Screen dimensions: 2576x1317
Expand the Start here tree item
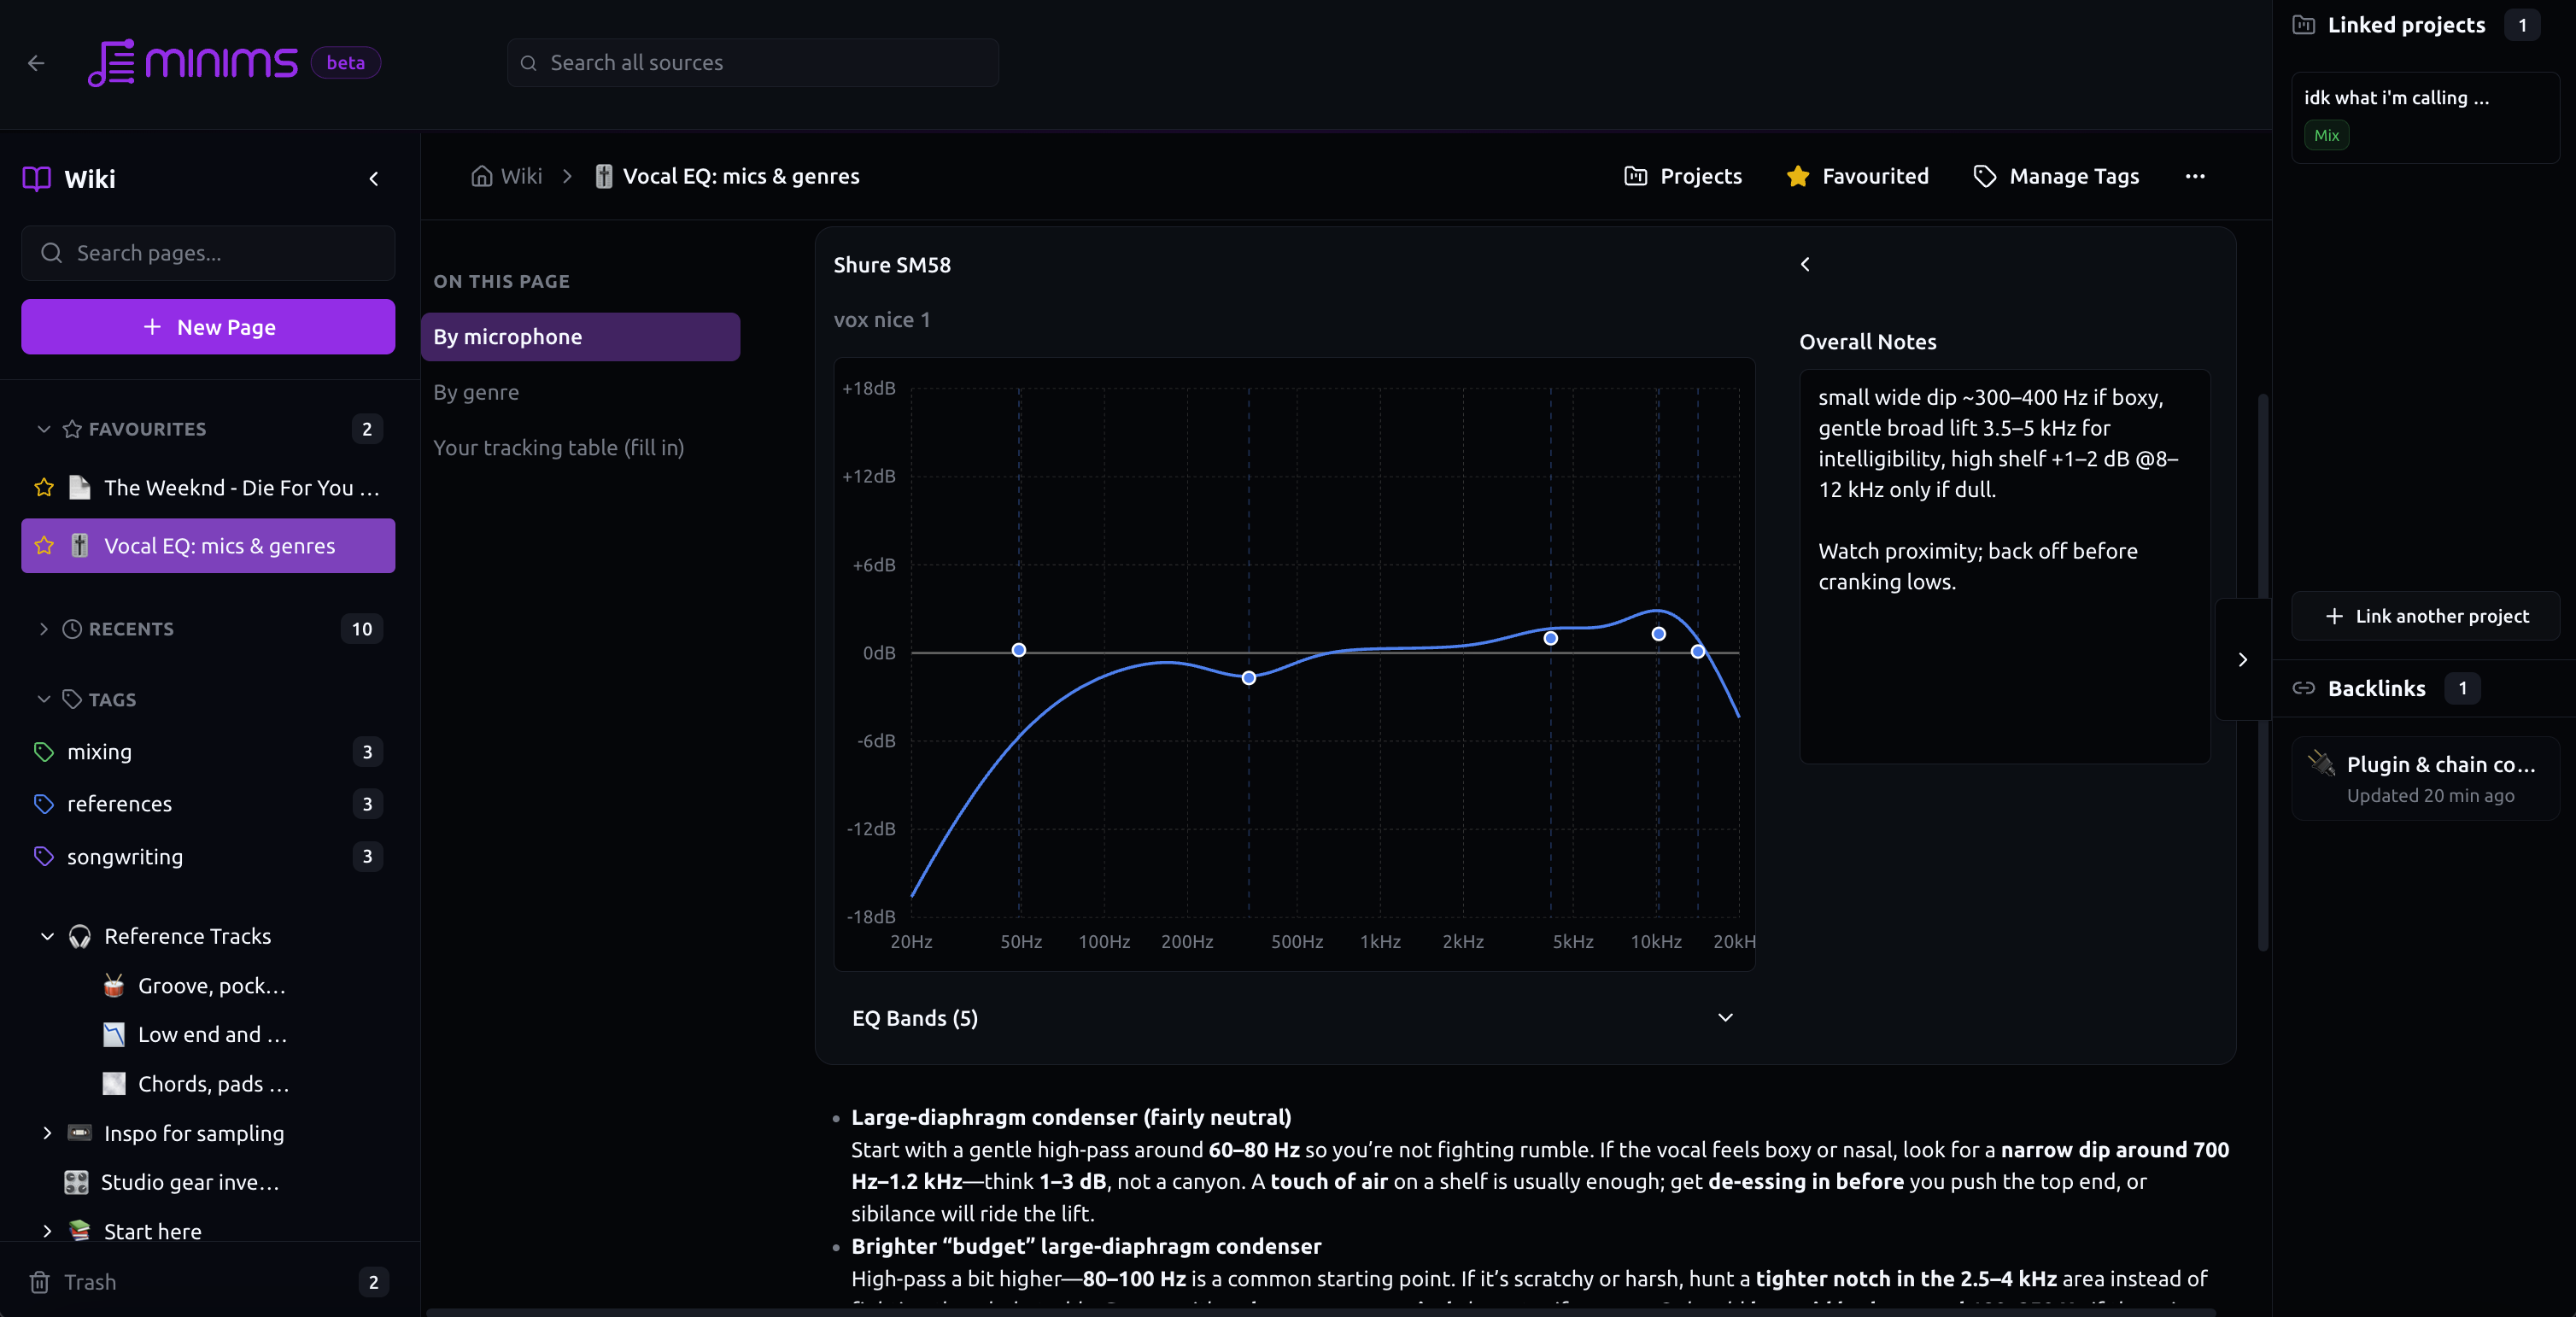tap(47, 1231)
